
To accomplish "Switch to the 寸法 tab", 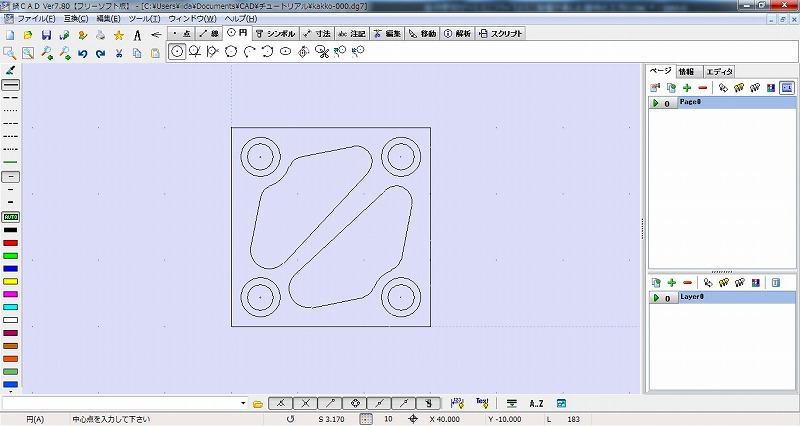I will 317,34.
